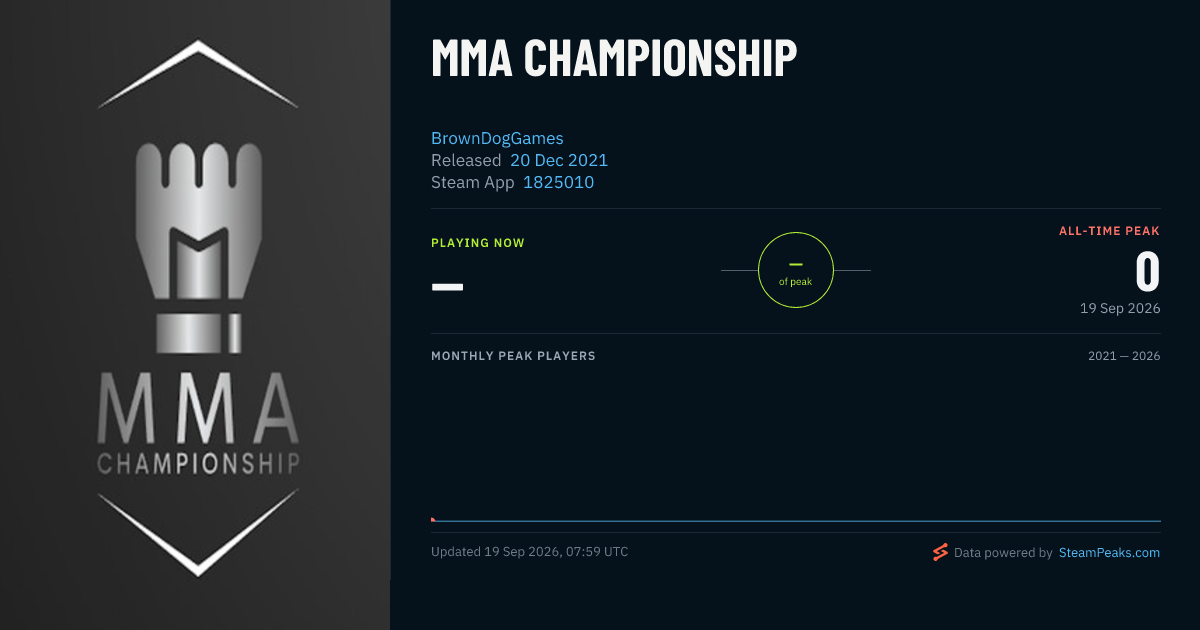Click the MMA Championship fist logo
Screen dimensions: 1200x630
point(198,247)
